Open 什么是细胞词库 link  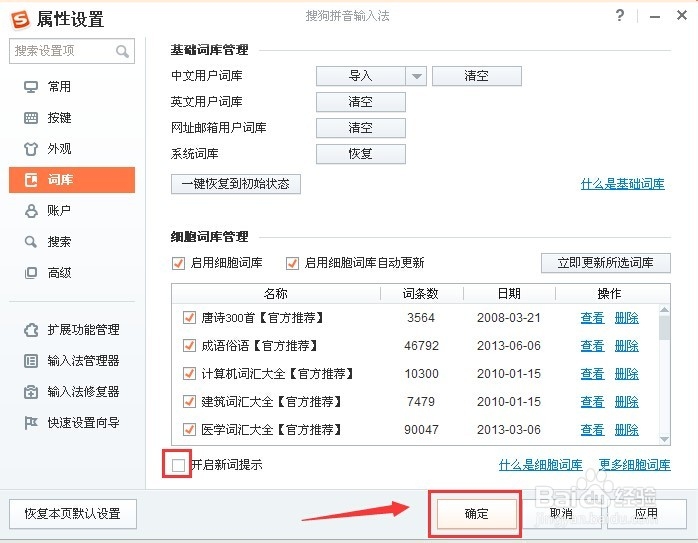[540, 465]
